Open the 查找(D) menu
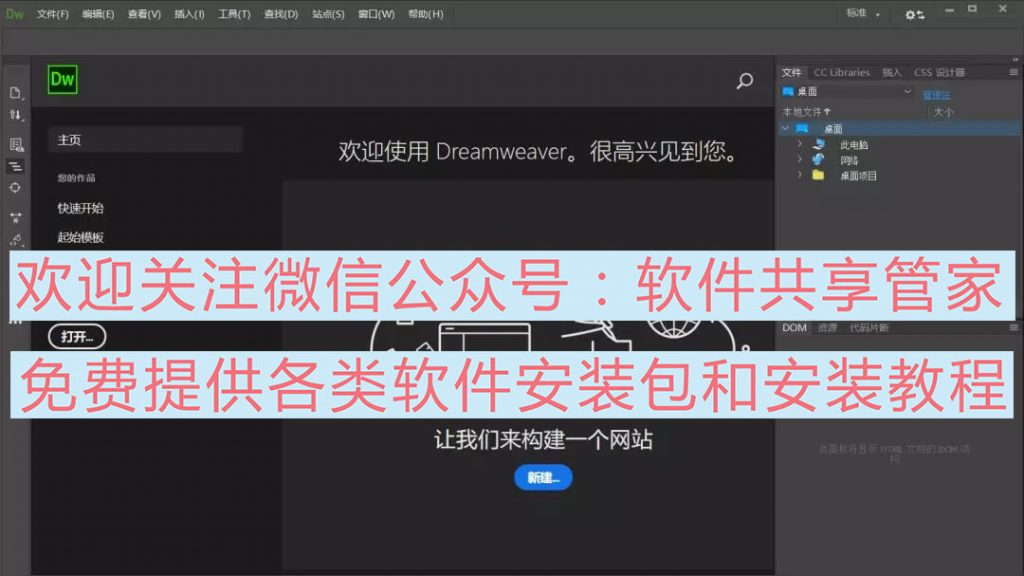This screenshot has width=1024, height=576. click(281, 14)
